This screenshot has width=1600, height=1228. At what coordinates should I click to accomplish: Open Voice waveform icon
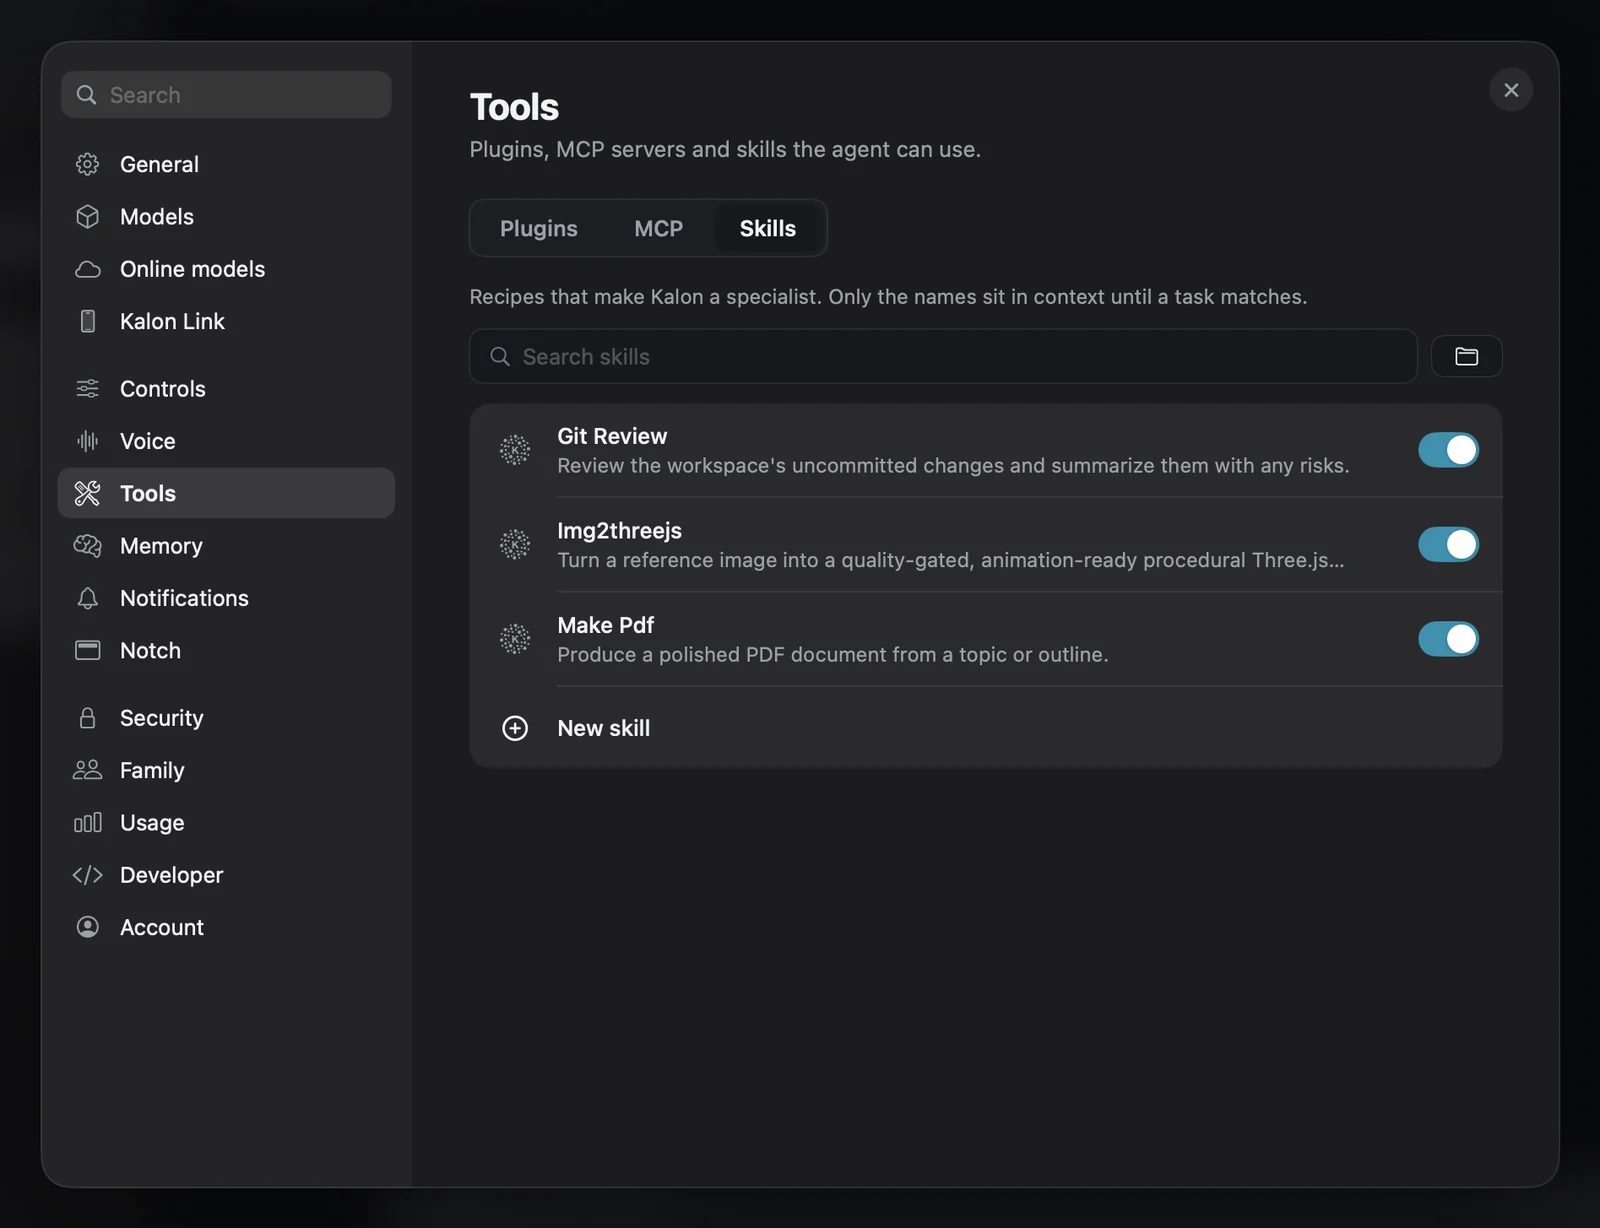pyautogui.click(x=88, y=441)
